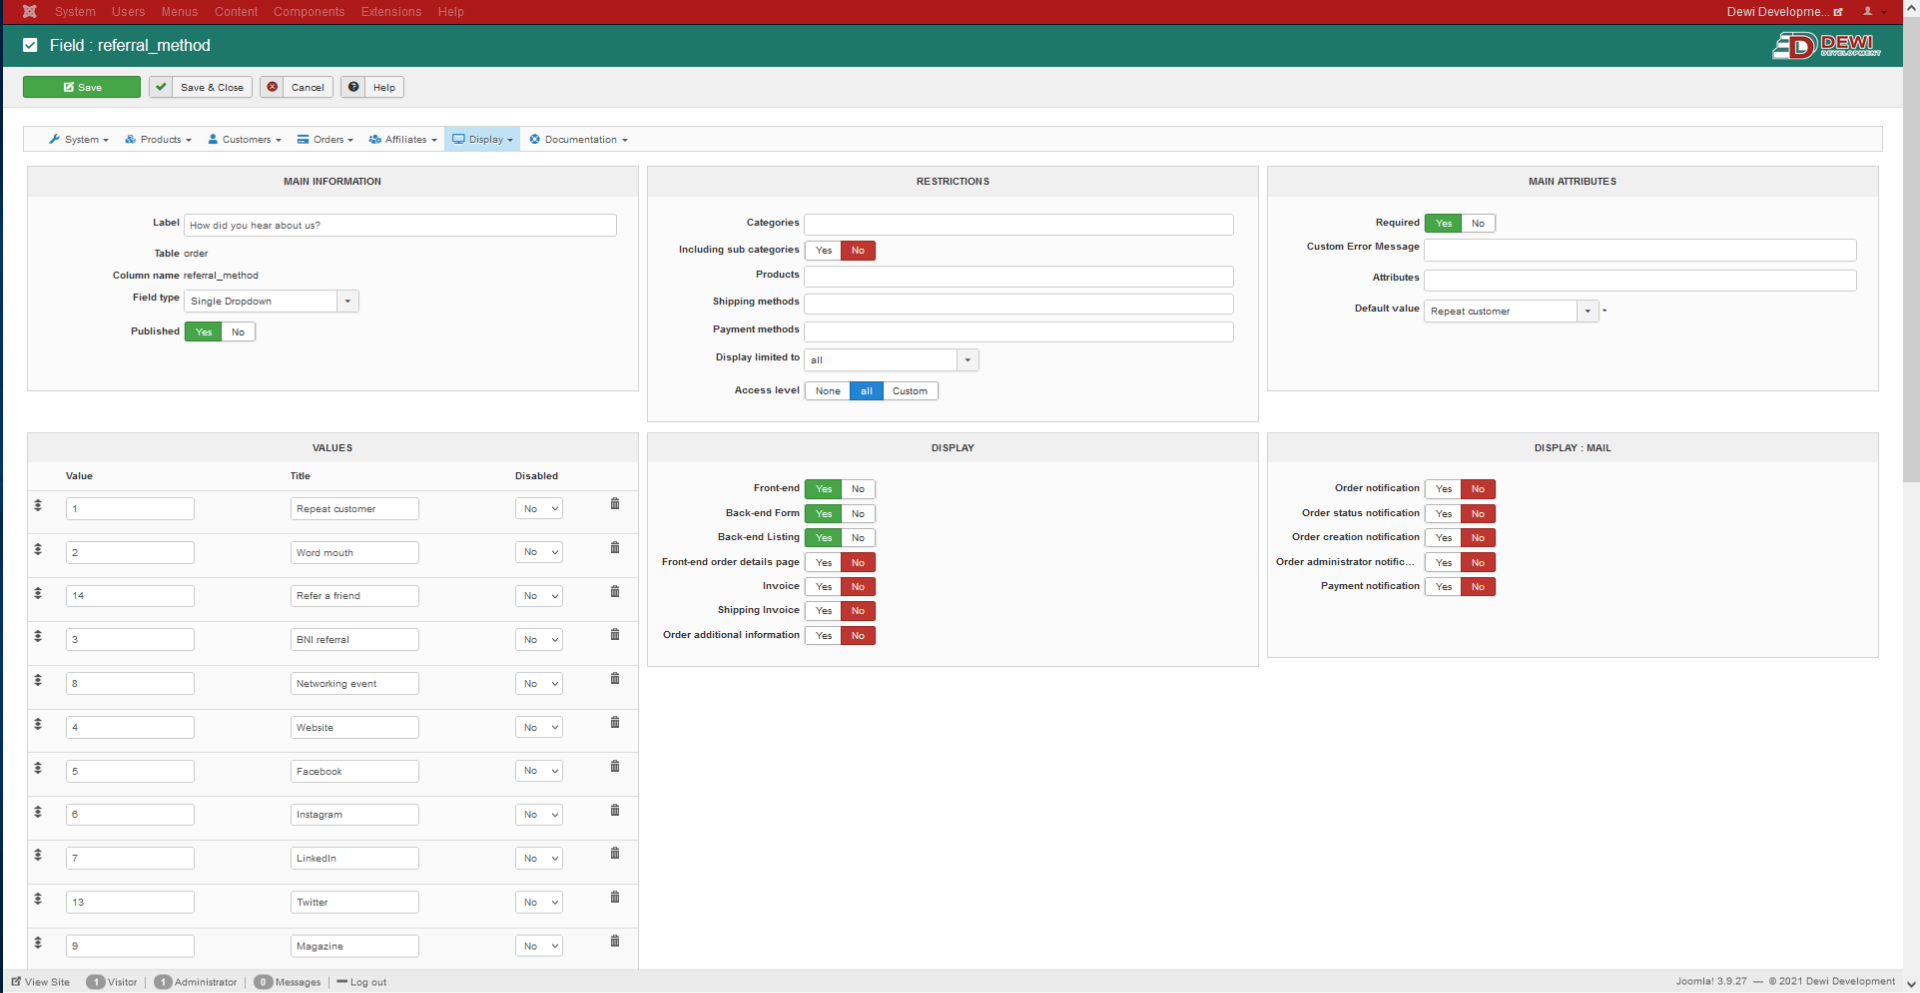Click the Label input field

click(400, 225)
